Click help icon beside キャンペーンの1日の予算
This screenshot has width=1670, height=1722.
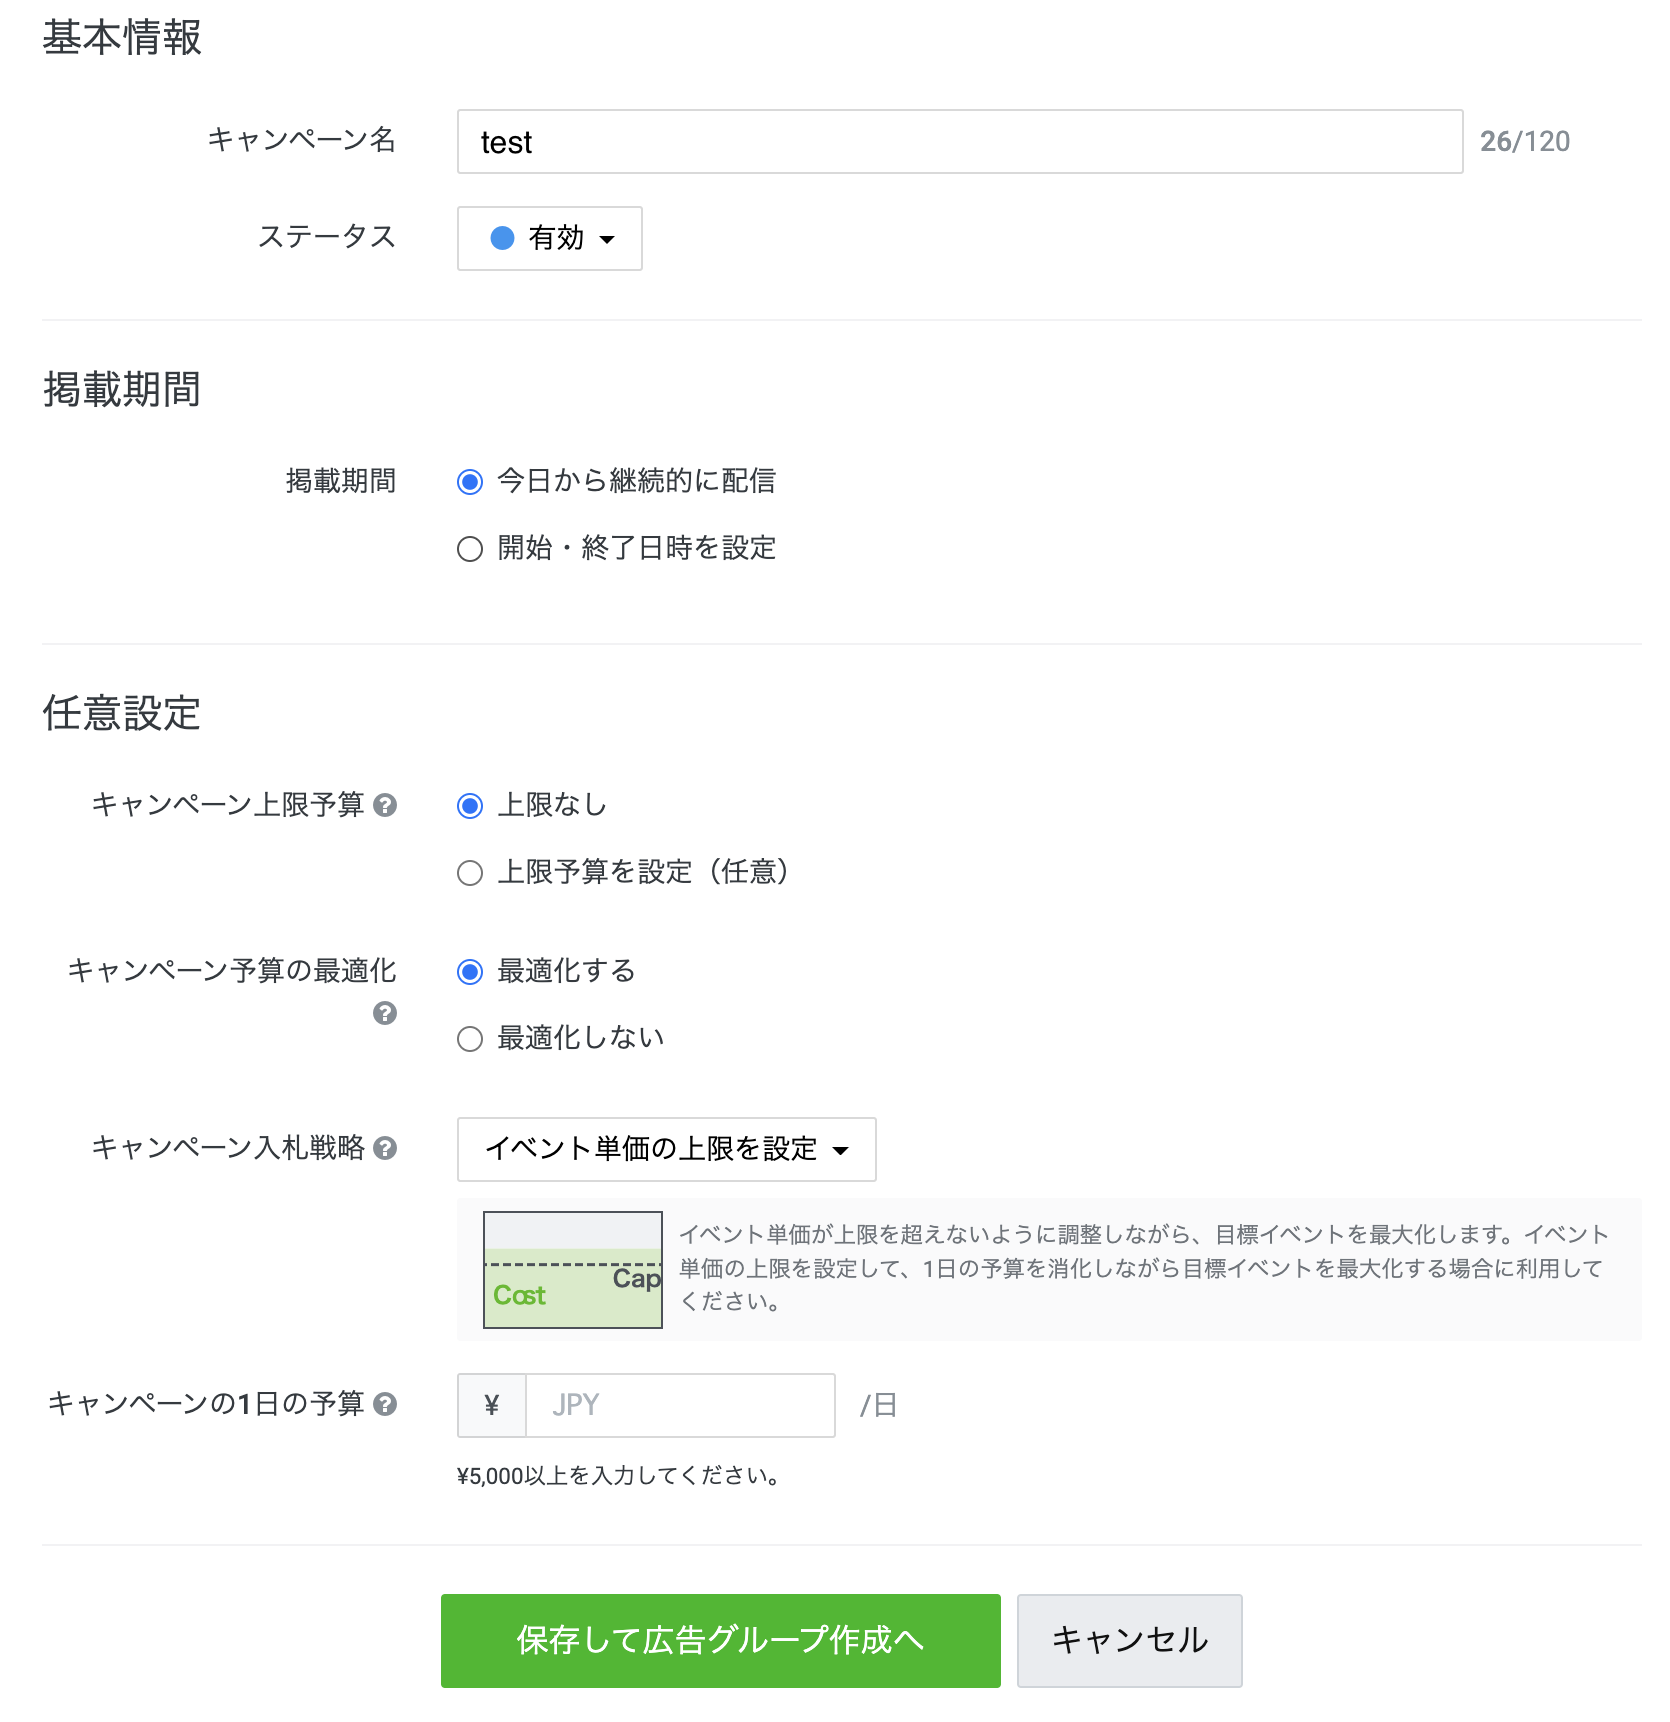point(385,1404)
